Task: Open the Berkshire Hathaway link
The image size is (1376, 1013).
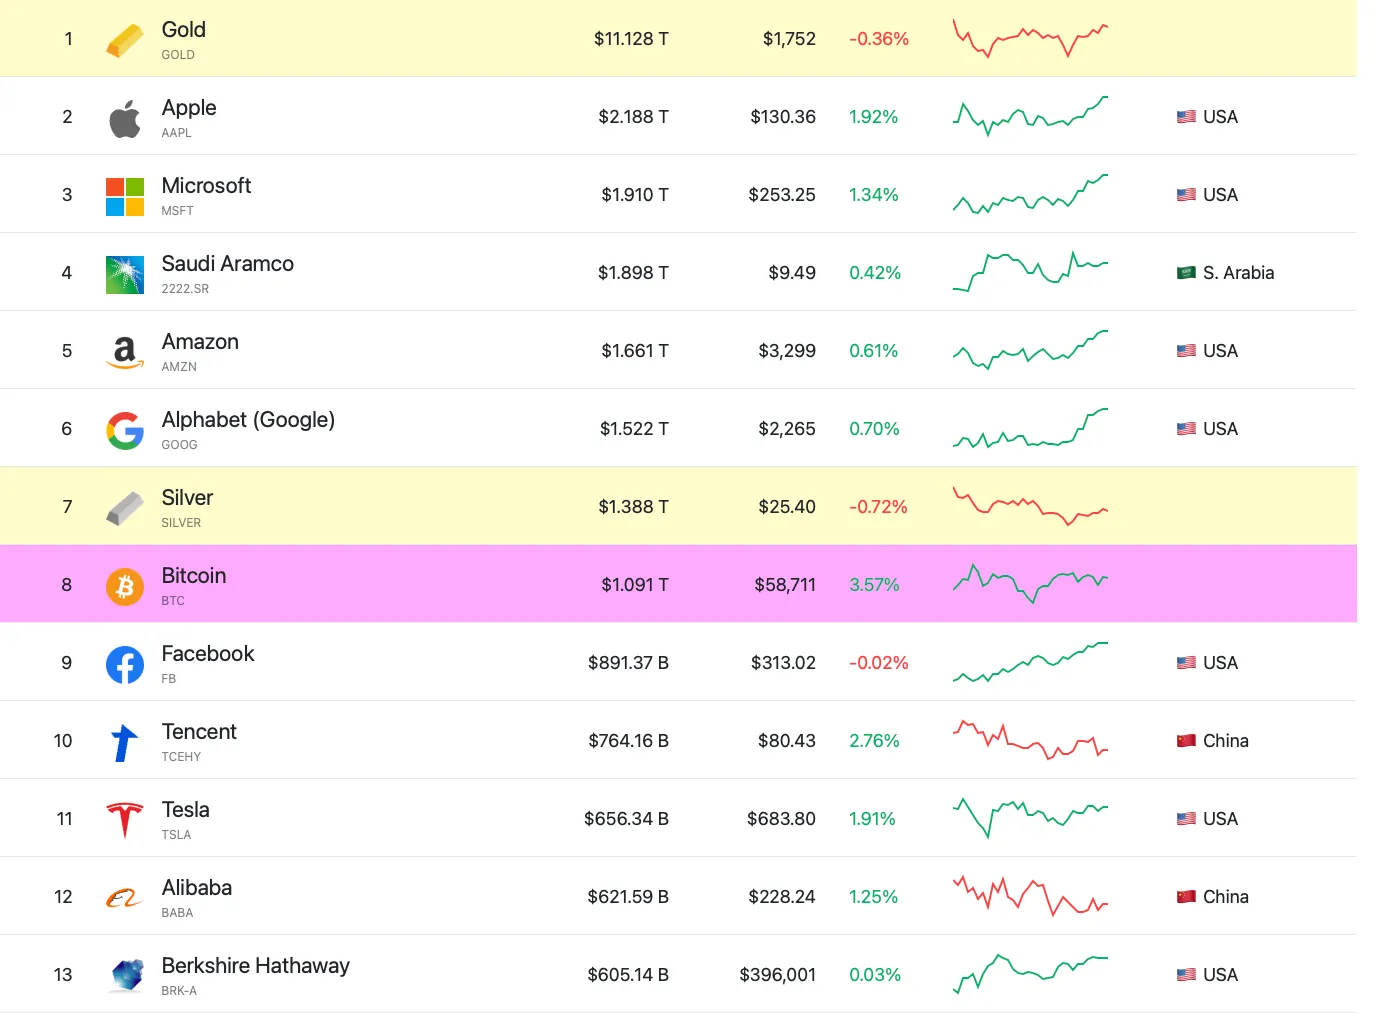Action: tap(255, 966)
